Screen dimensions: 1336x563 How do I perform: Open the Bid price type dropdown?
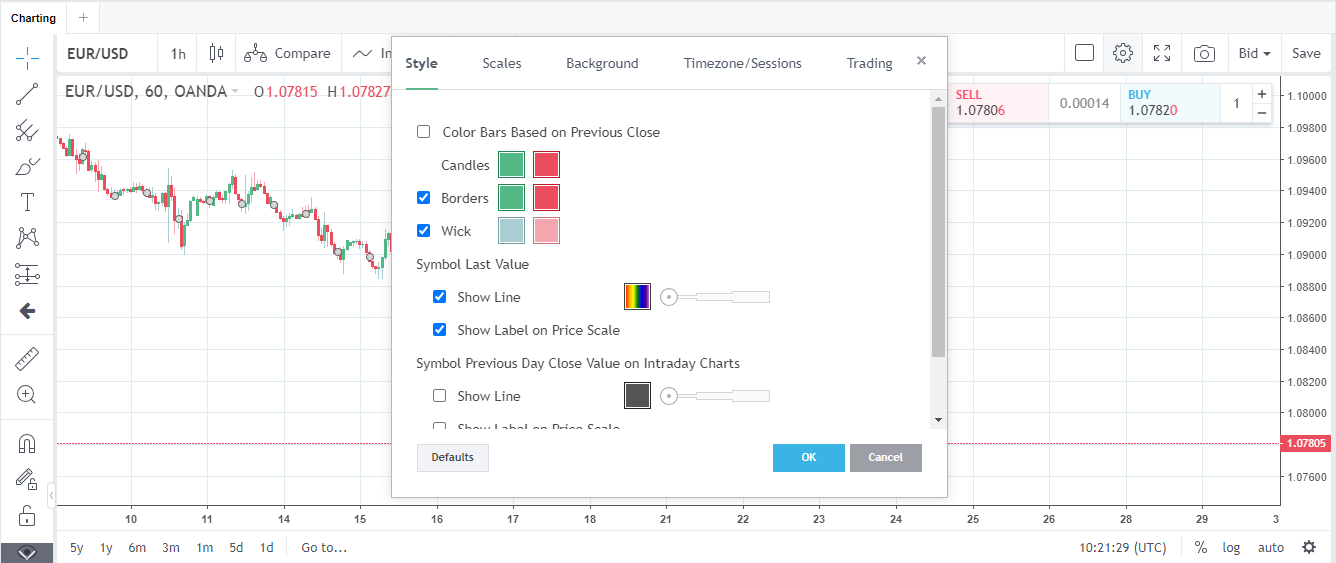coord(1254,53)
